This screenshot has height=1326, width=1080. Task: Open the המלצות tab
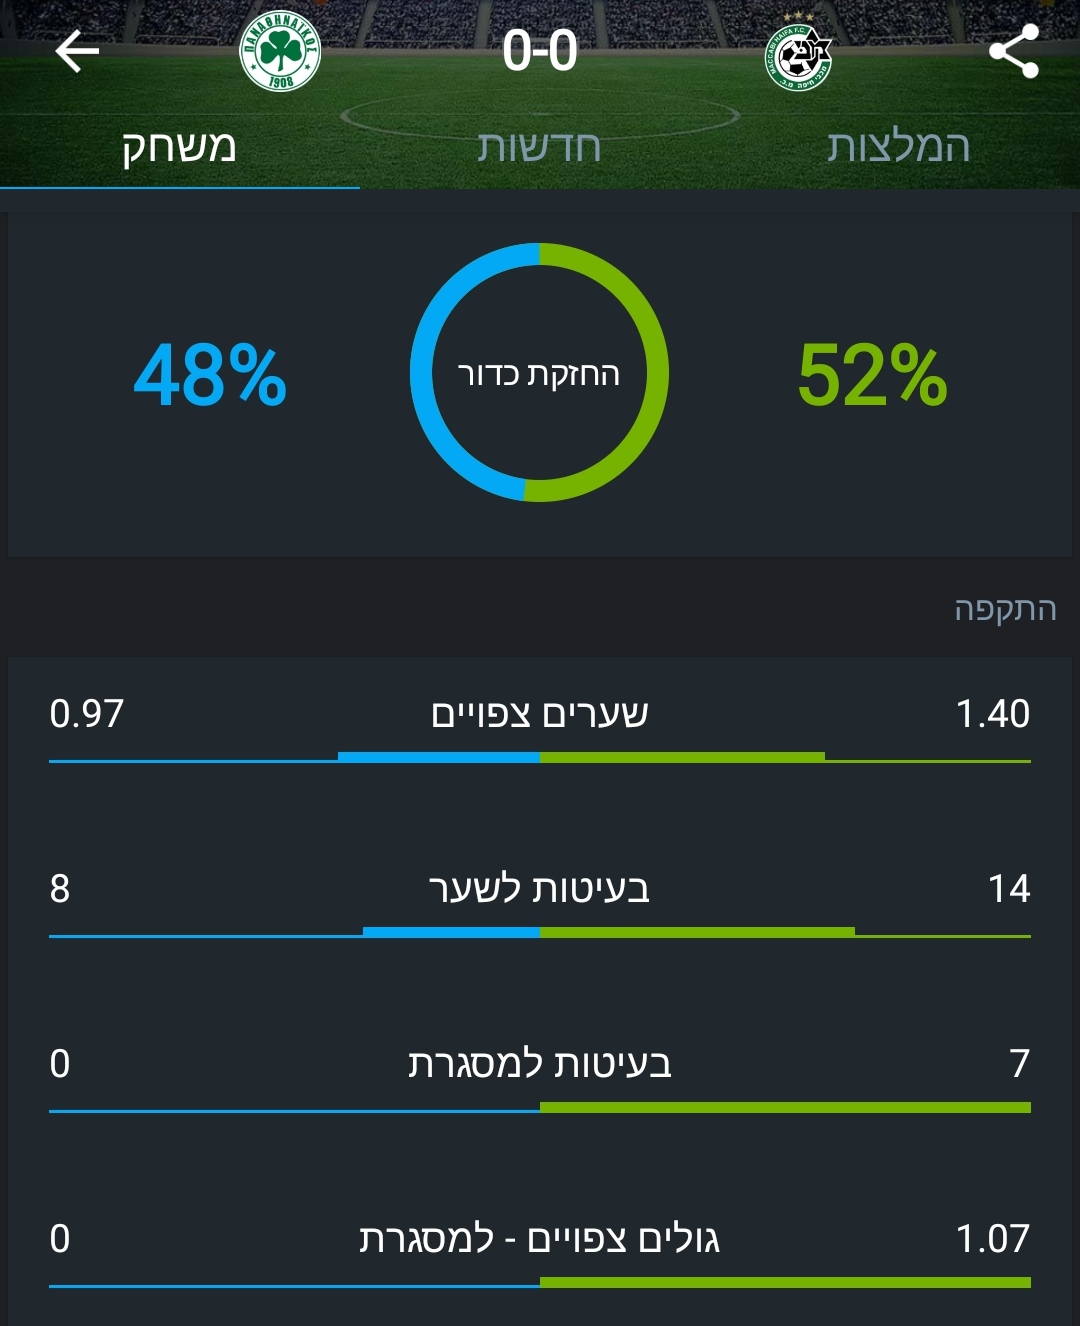(898, 147)
